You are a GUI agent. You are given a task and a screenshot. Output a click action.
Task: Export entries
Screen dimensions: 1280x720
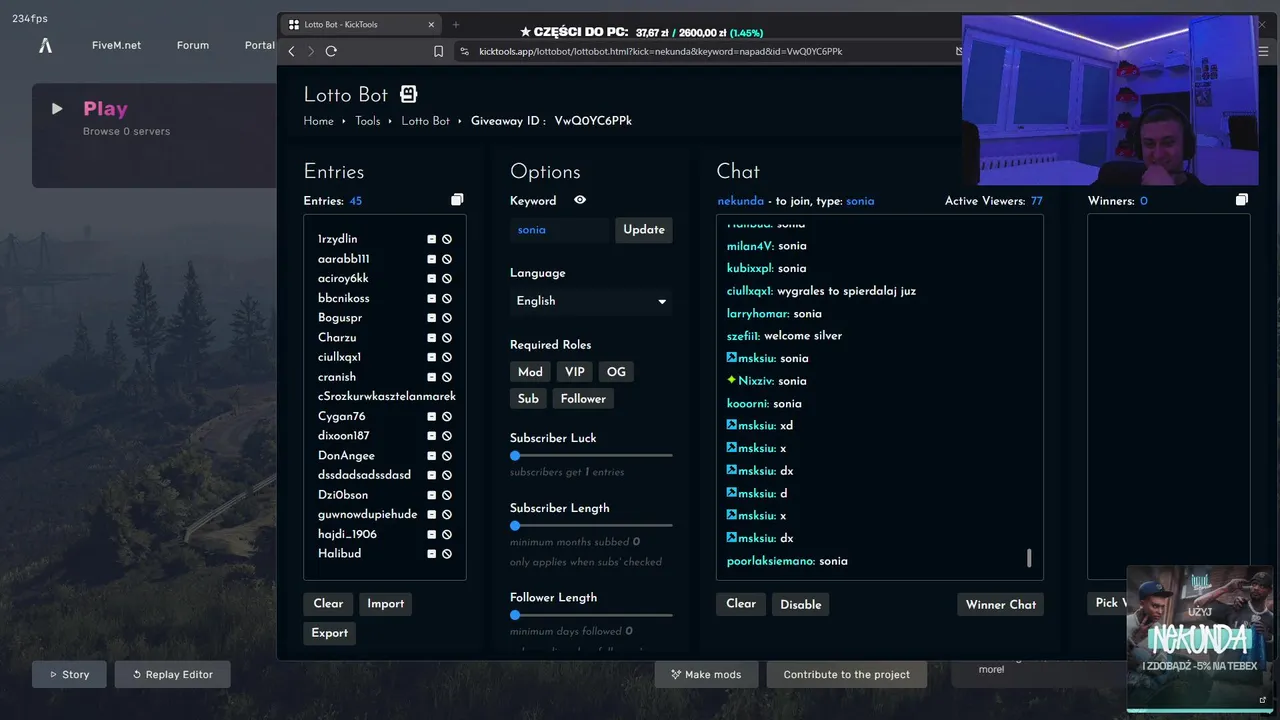(329, 633)
